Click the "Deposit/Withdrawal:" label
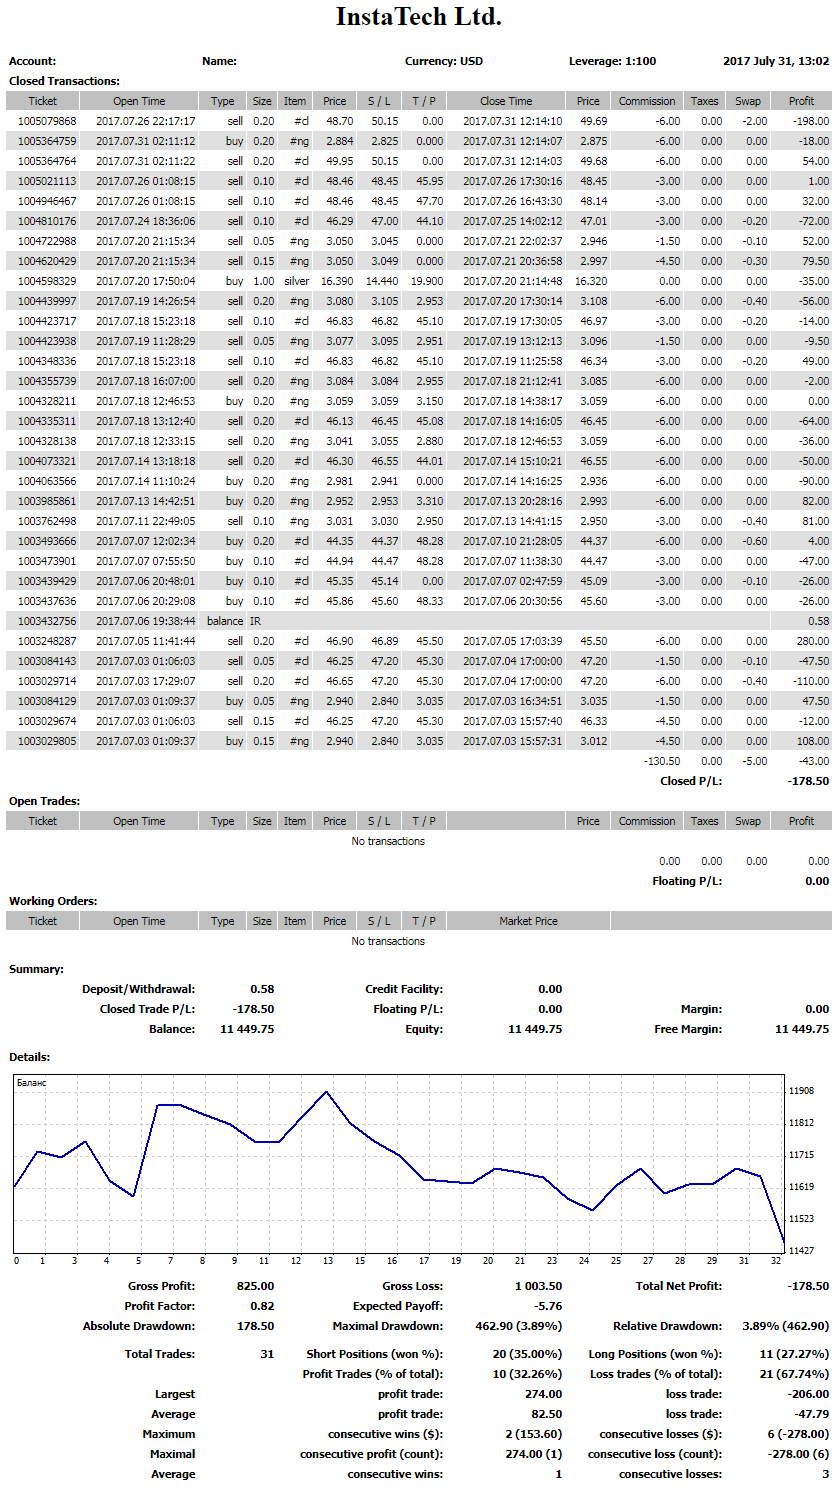Viewport: 838px width, 1487px height. point(138,989)
